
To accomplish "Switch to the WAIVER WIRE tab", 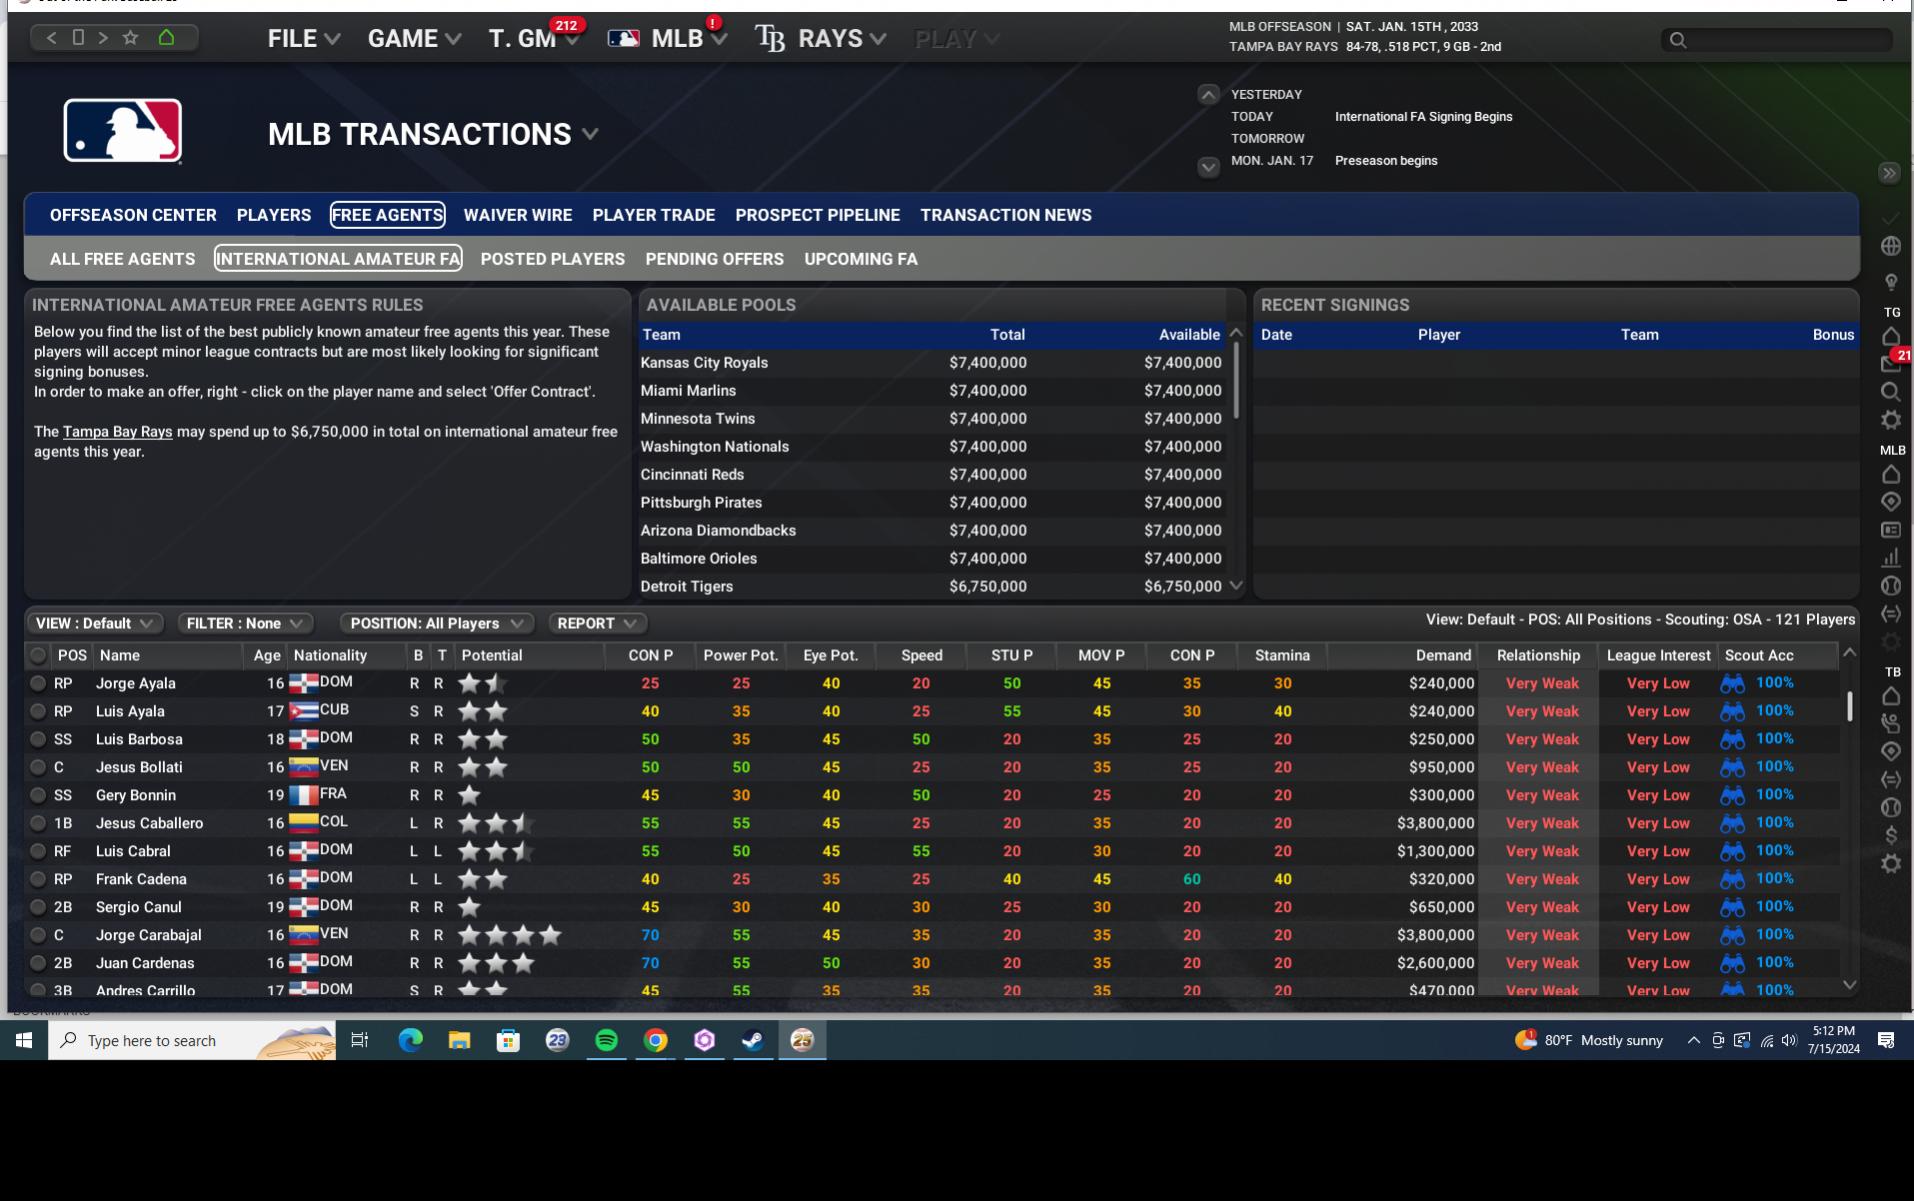I will pyautogui.click(x=517, y=215).
